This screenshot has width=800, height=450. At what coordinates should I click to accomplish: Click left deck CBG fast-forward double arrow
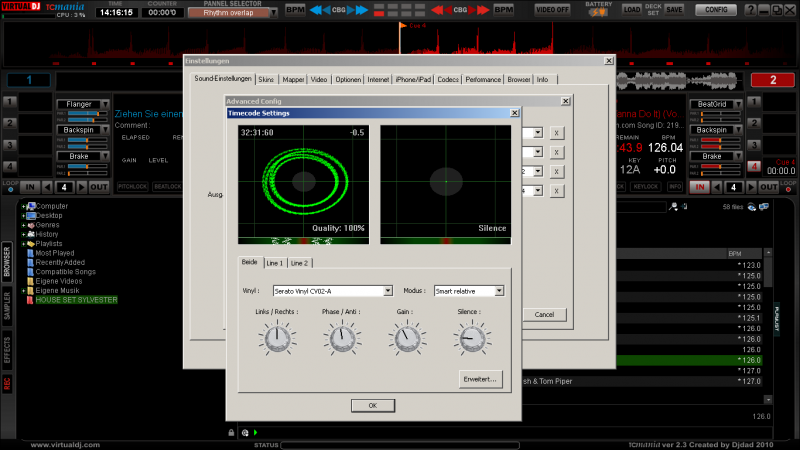click(361, 10)
